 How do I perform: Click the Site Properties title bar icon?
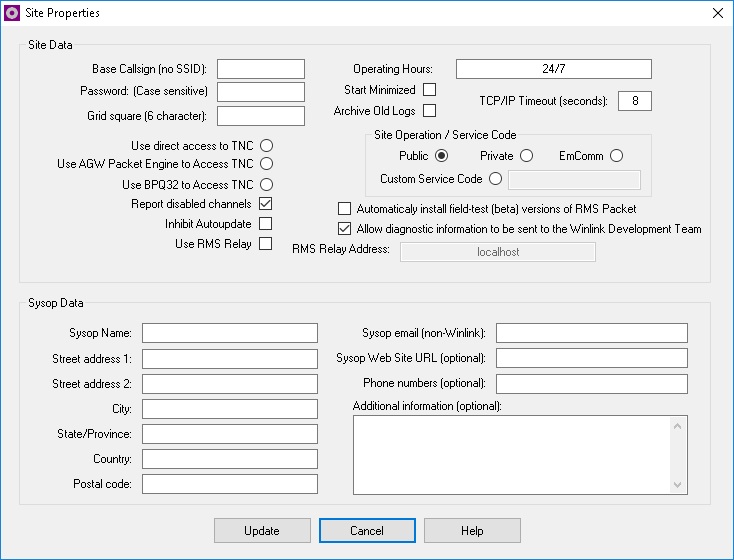[13, 13]
